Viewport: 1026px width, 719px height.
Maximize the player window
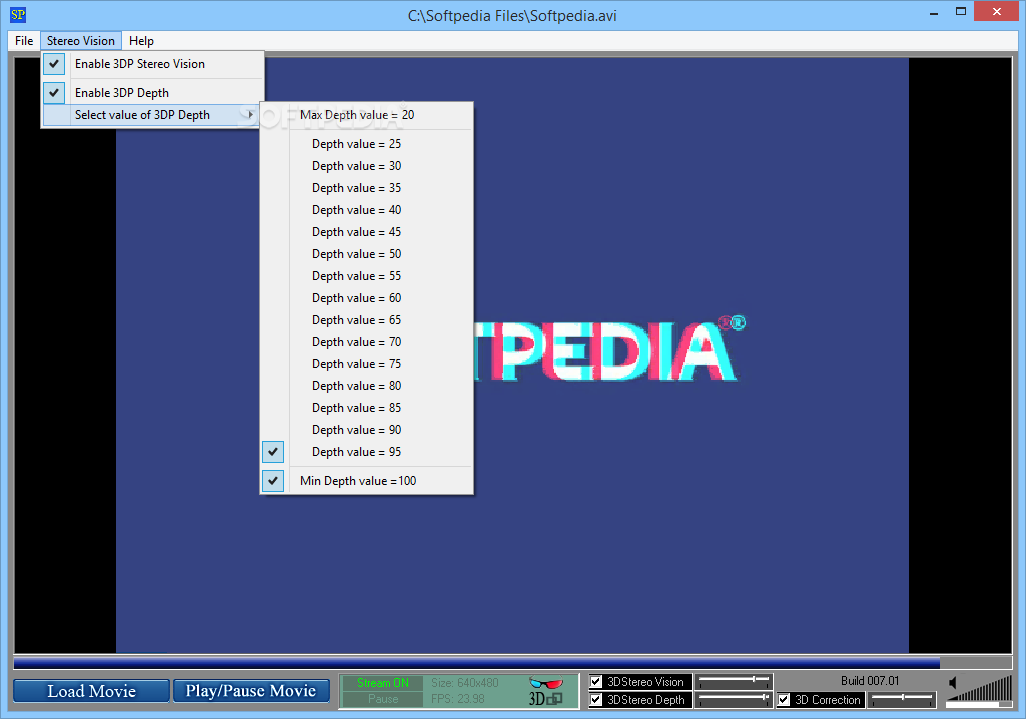click(x=961, y=12)
